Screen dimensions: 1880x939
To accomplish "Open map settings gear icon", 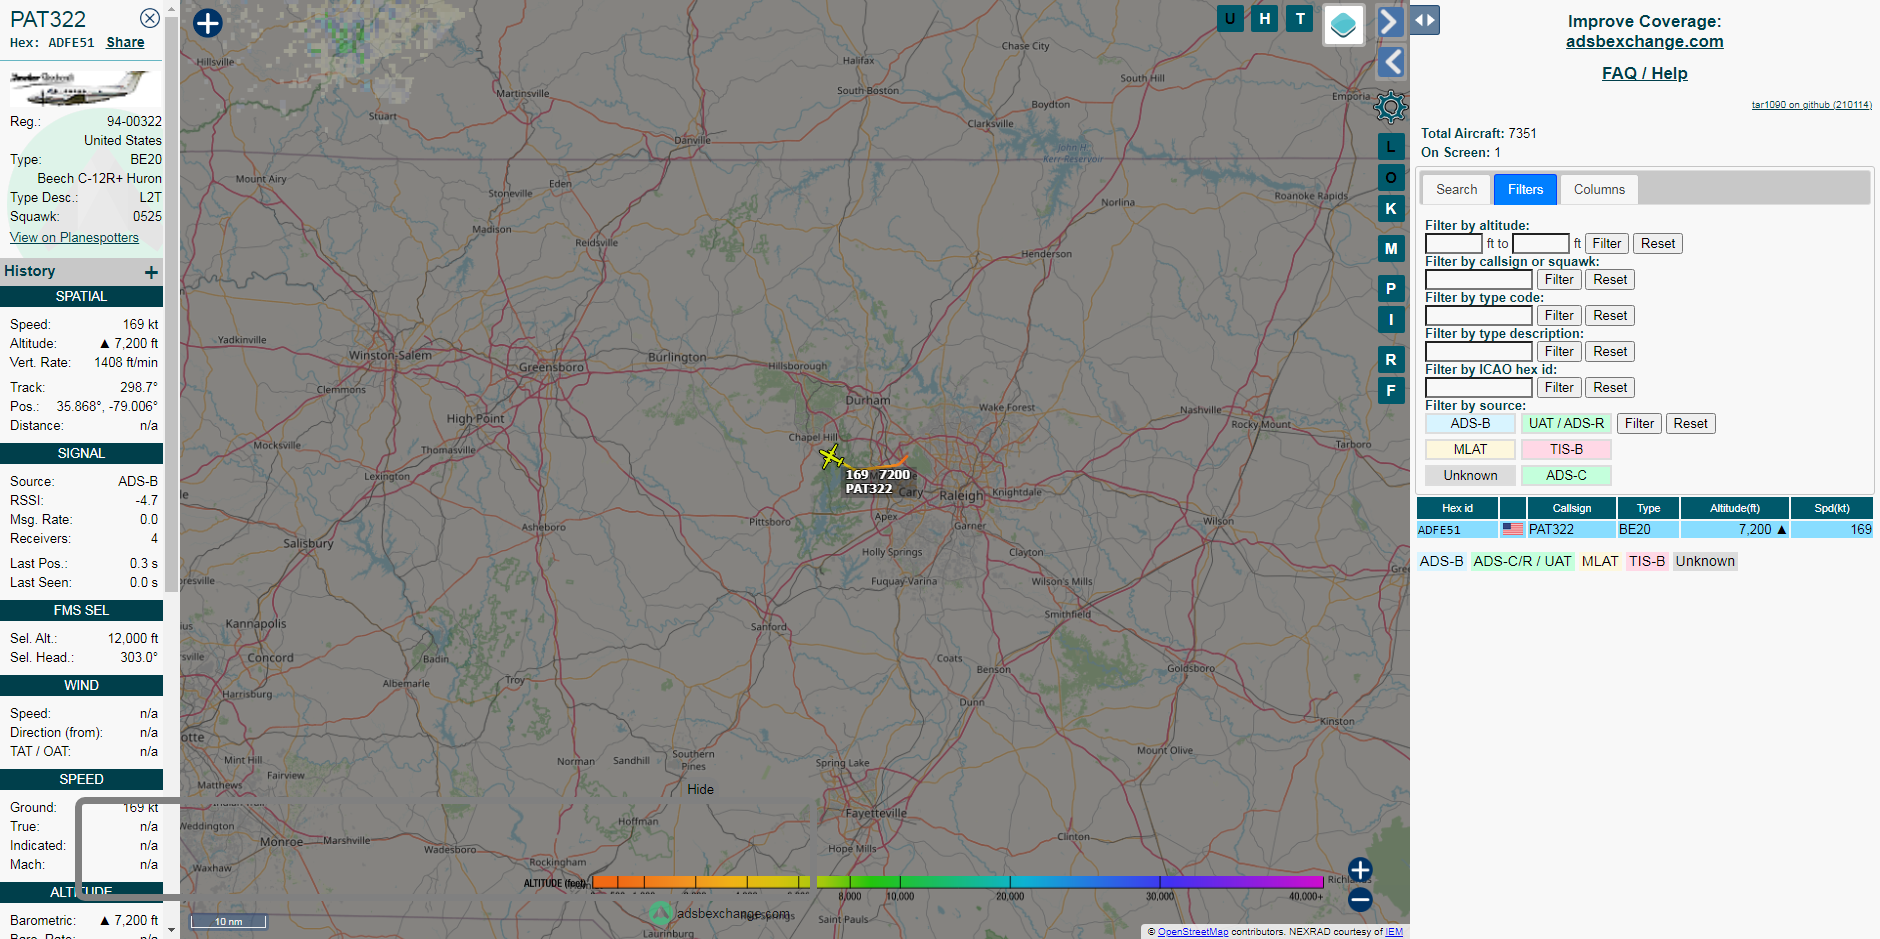I will 1391,106.
